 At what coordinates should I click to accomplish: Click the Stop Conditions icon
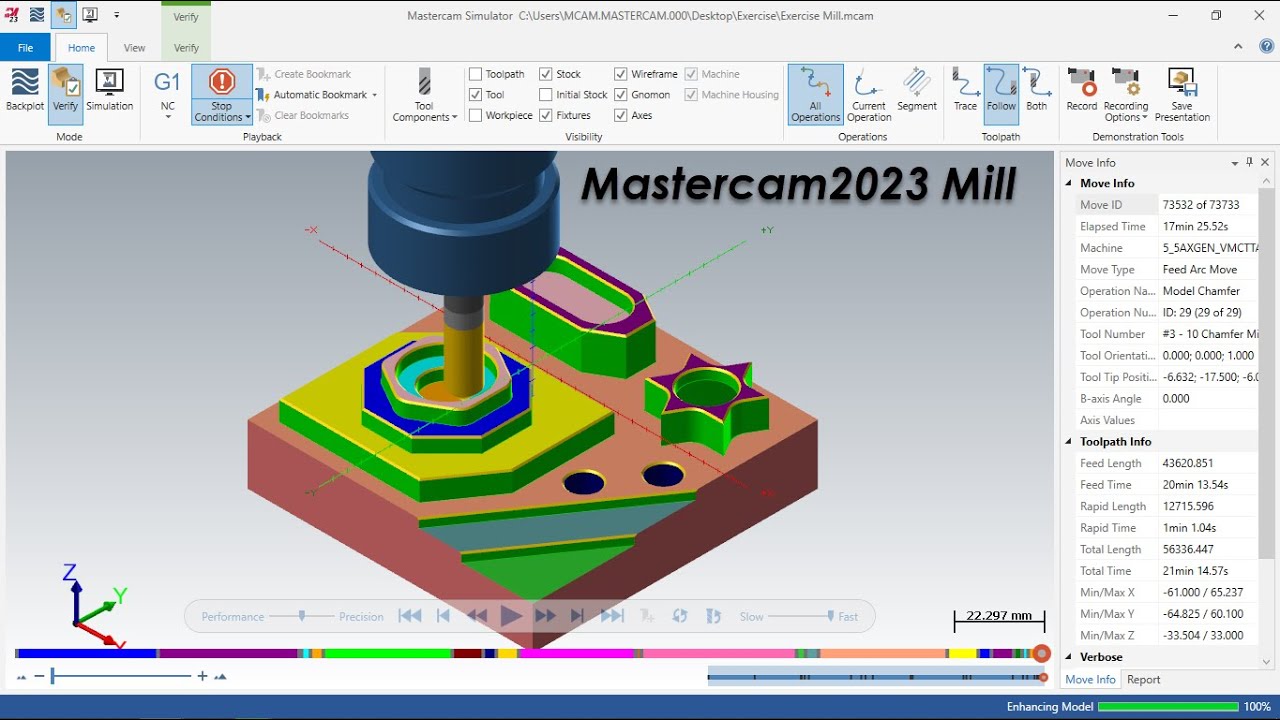[x=221, y=82]
